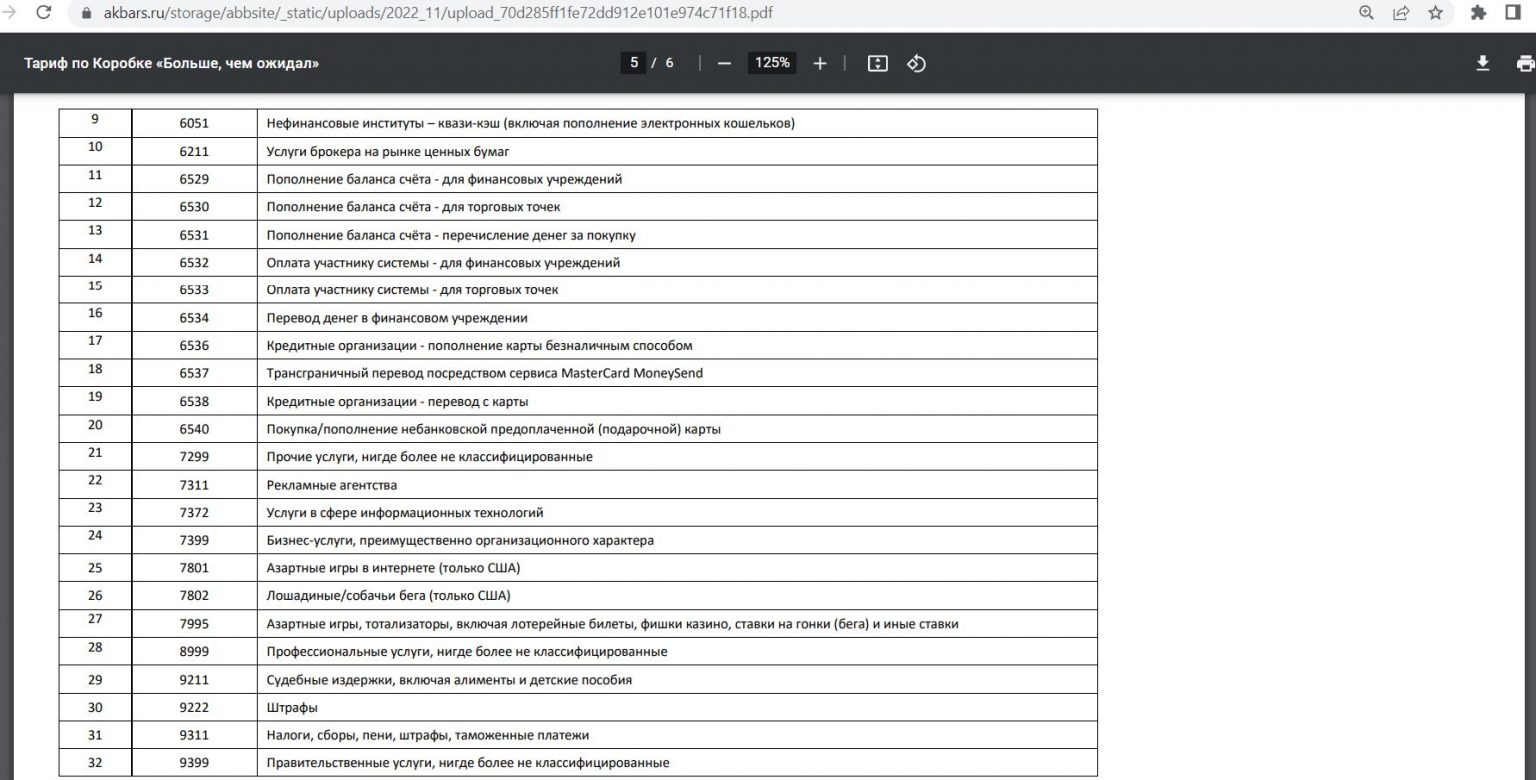Reload the page with the browser refresh icon
1536x780 pixels.
pyautogui.click(x=44, y=13)
